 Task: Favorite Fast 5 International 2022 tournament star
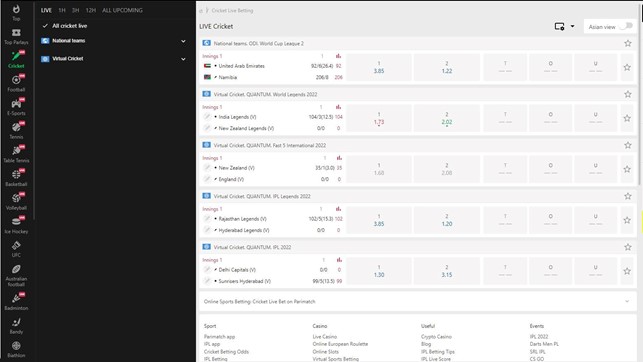click(627, 145)
